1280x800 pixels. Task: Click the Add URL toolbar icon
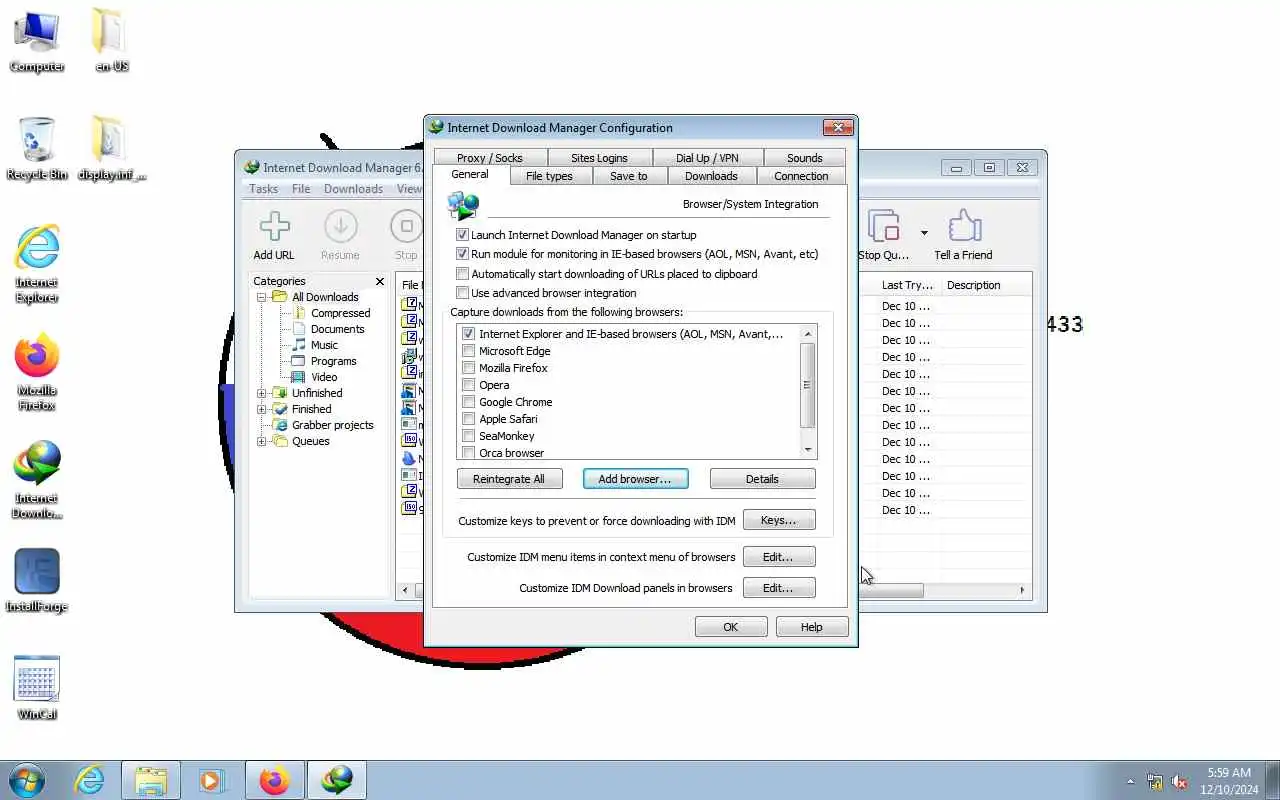click(x=274, y=226)
